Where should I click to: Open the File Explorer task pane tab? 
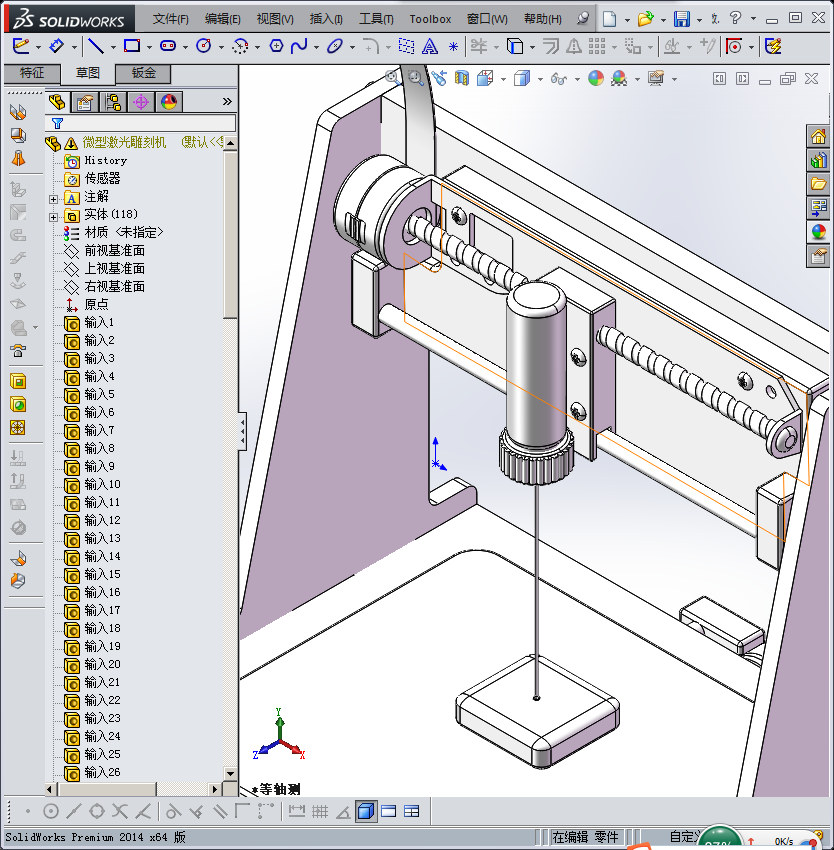click(x=818, y=184)
